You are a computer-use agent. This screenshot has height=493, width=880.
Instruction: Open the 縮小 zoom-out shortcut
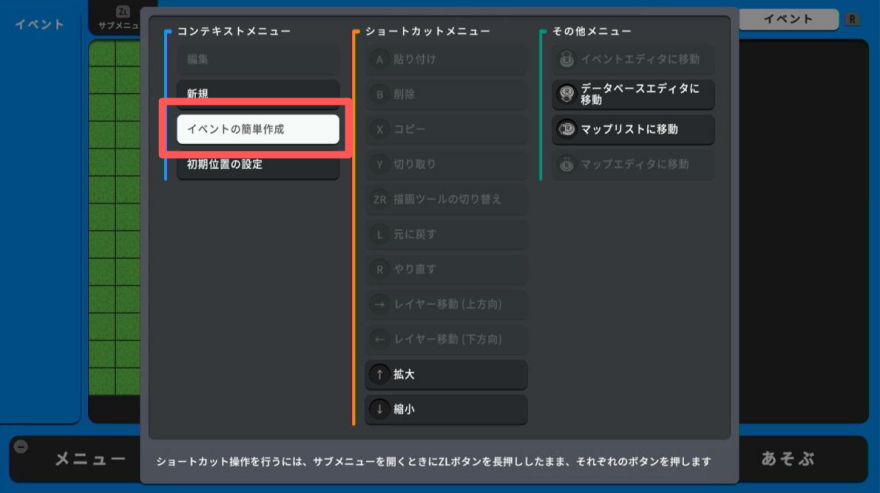click(446, 409)
